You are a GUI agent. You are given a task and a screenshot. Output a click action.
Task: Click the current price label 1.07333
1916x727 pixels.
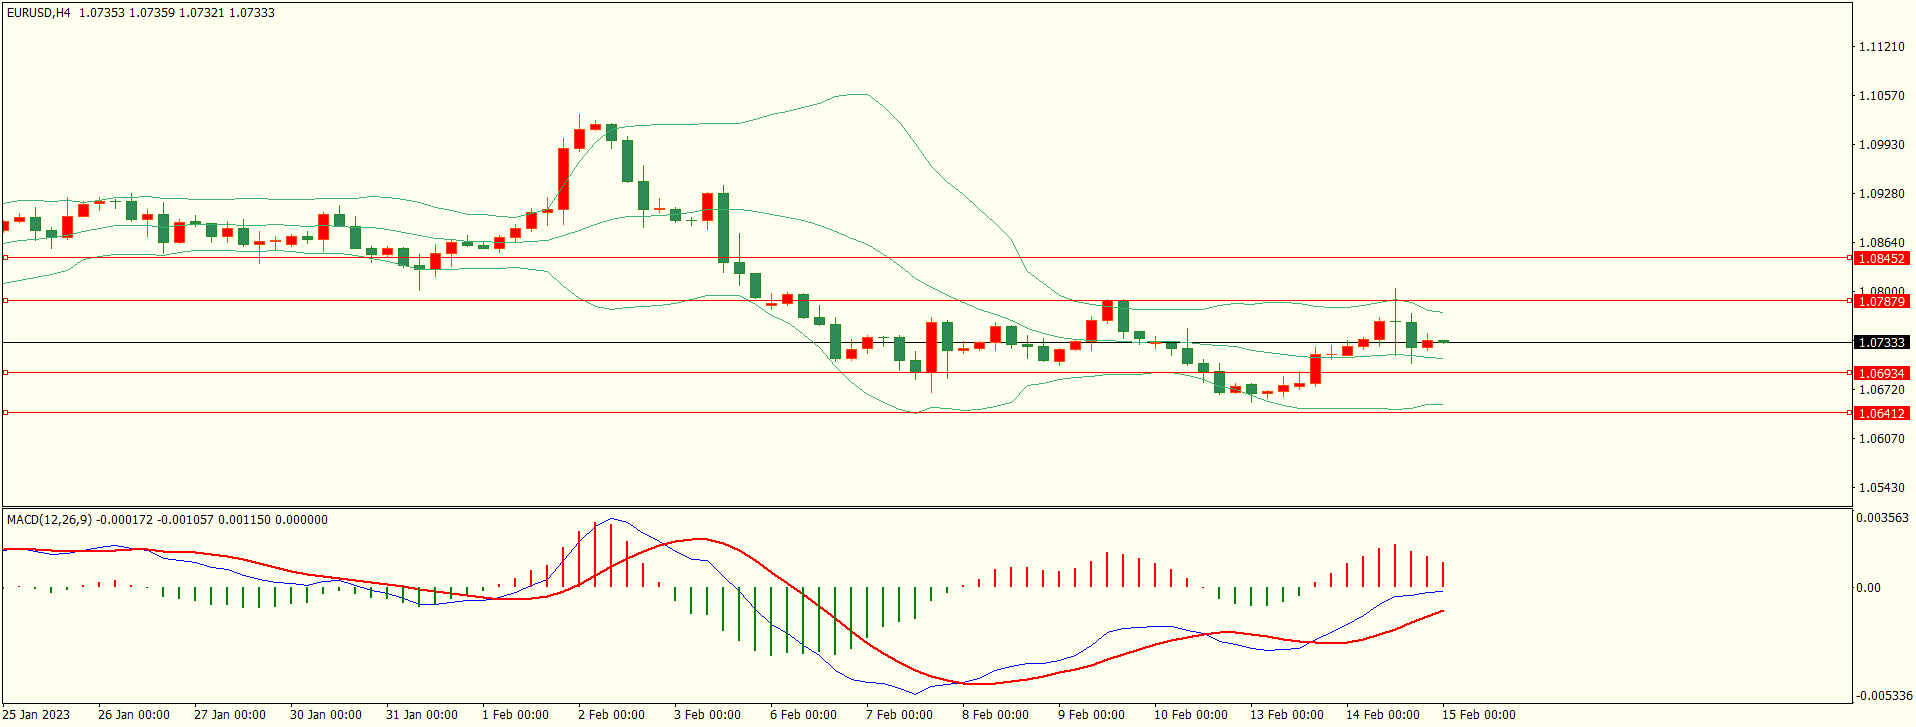(x=1880, y=343)
